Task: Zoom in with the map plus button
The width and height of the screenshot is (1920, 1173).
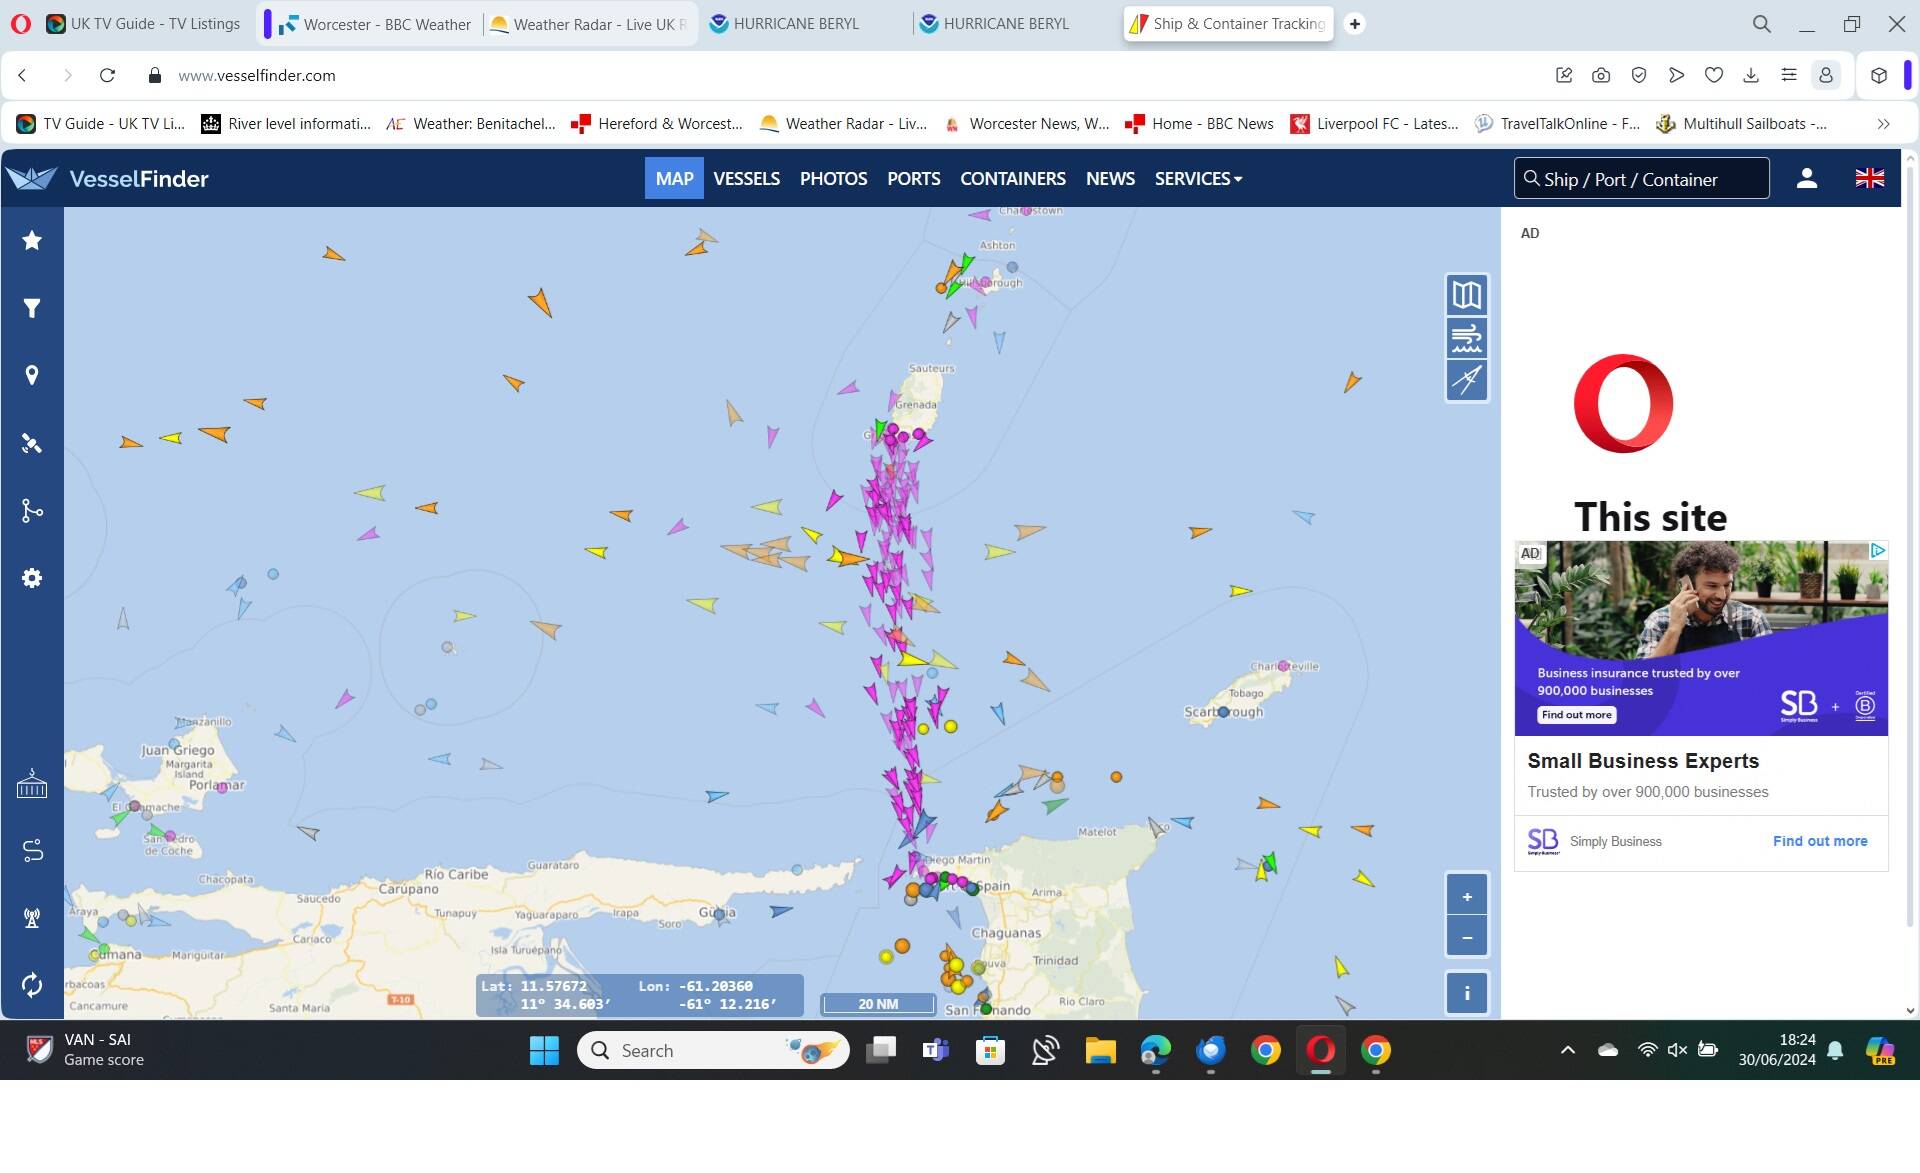Action: (1467, 896)
